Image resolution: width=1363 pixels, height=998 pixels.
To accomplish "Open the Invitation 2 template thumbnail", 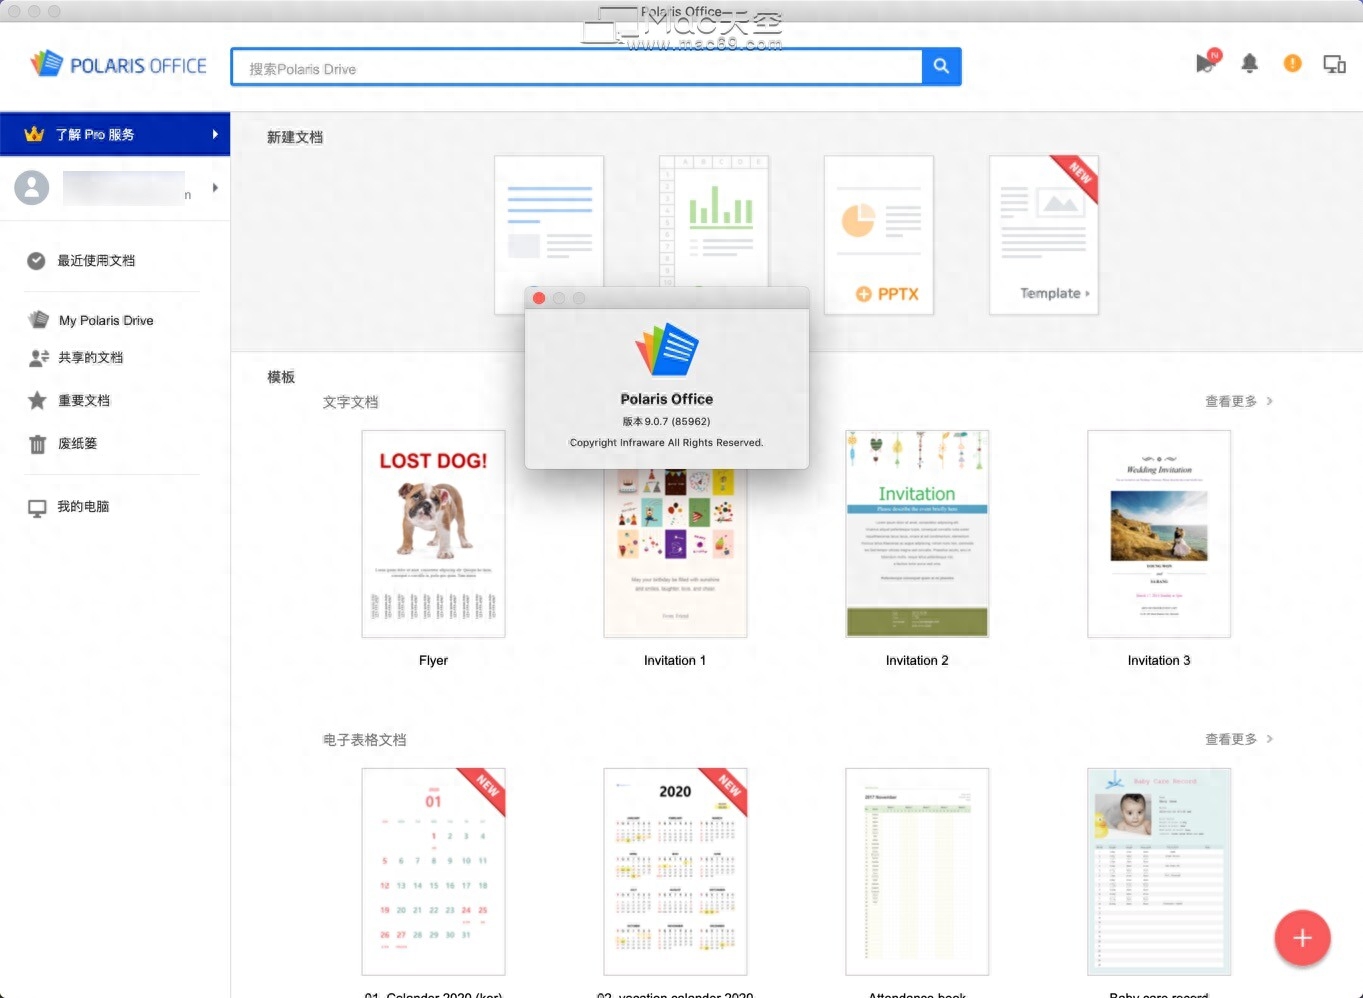I will click(916, 534).
